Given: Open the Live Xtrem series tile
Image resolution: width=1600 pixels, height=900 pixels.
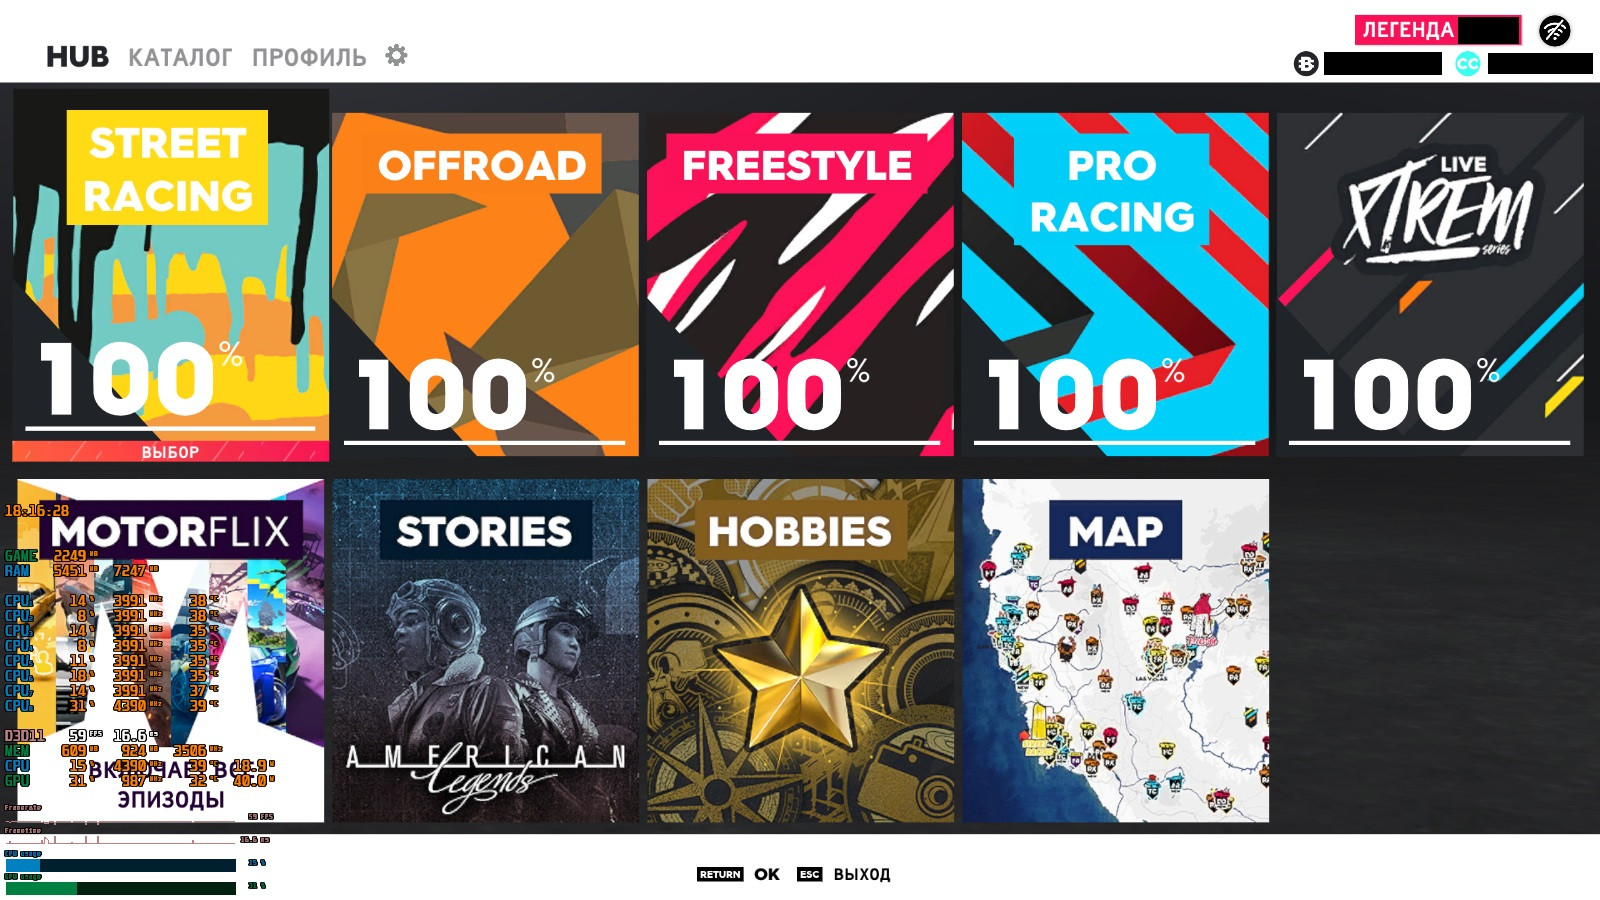Looking at the screenshot, I should (1430, 285).
